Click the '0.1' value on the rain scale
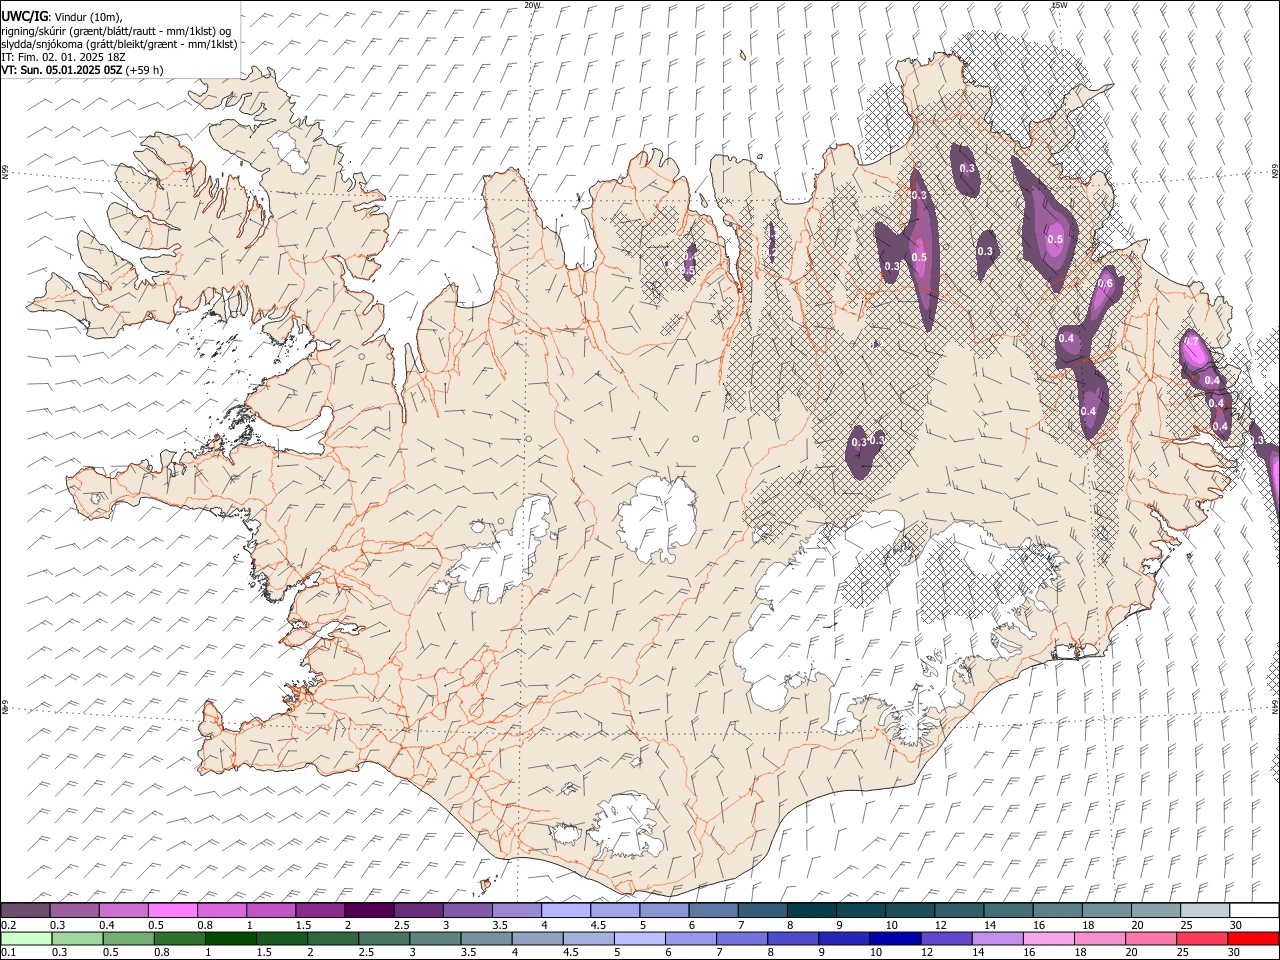The height and width of the screenshot is (960, 1280). point(9,952)
